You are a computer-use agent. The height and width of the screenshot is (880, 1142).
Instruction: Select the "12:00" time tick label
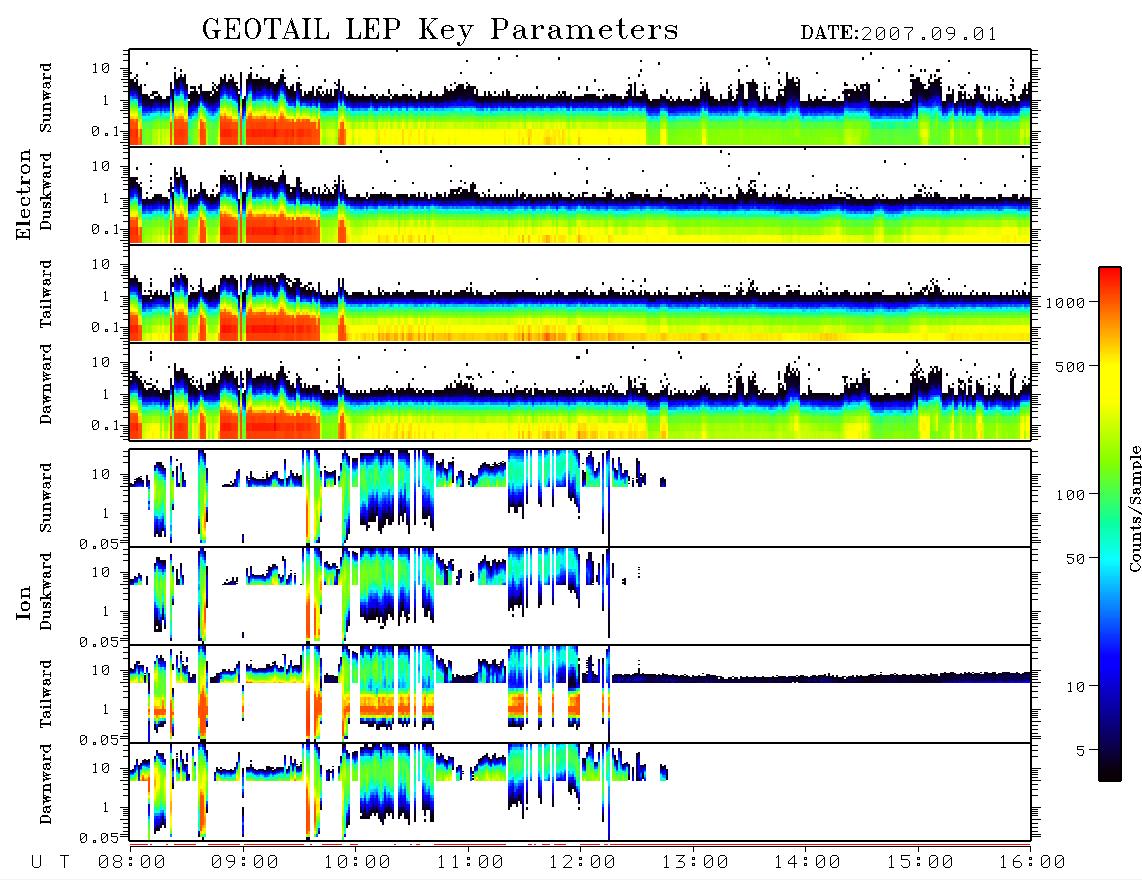[582, 863]
